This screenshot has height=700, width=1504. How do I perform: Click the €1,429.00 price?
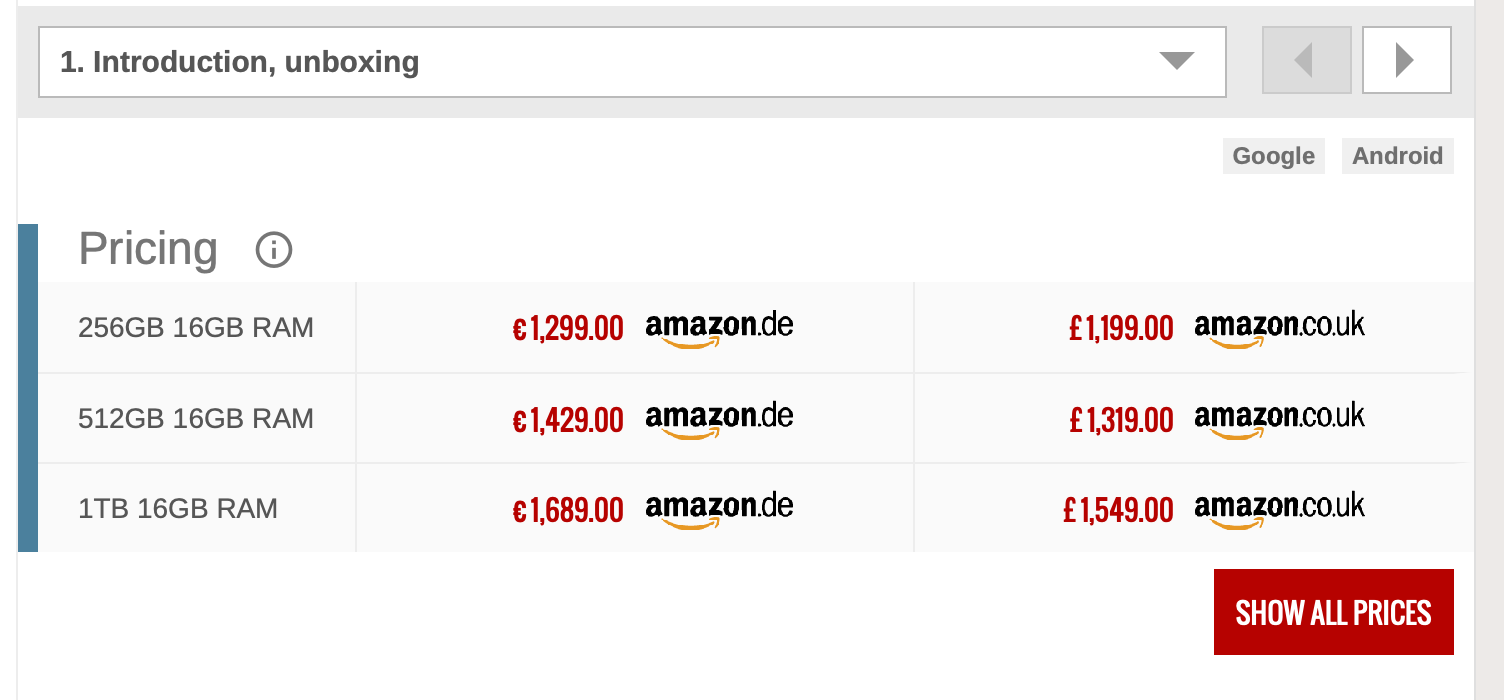coord(568,420)
